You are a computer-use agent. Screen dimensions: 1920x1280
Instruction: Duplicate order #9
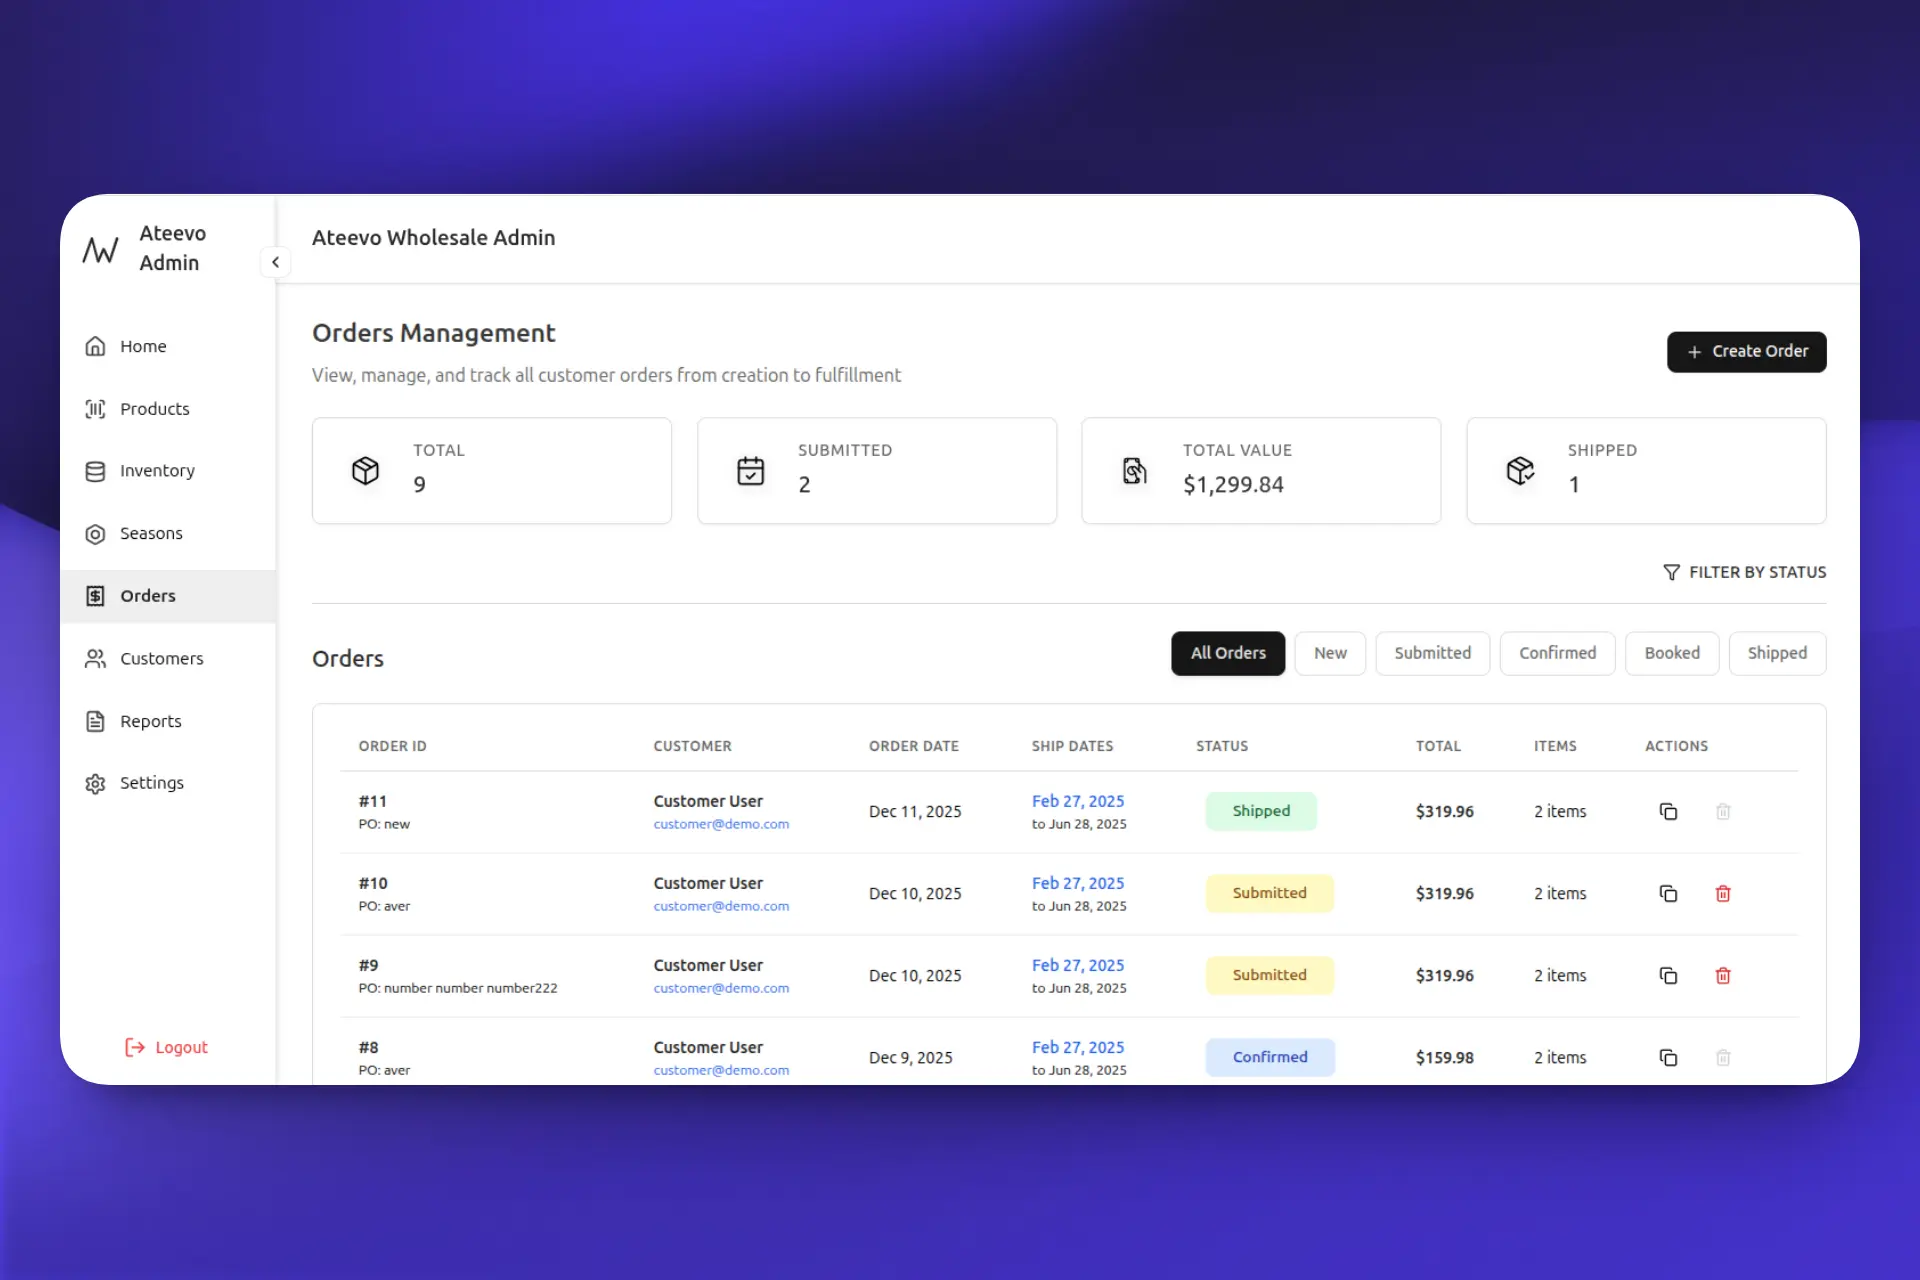pos(1668,975)
